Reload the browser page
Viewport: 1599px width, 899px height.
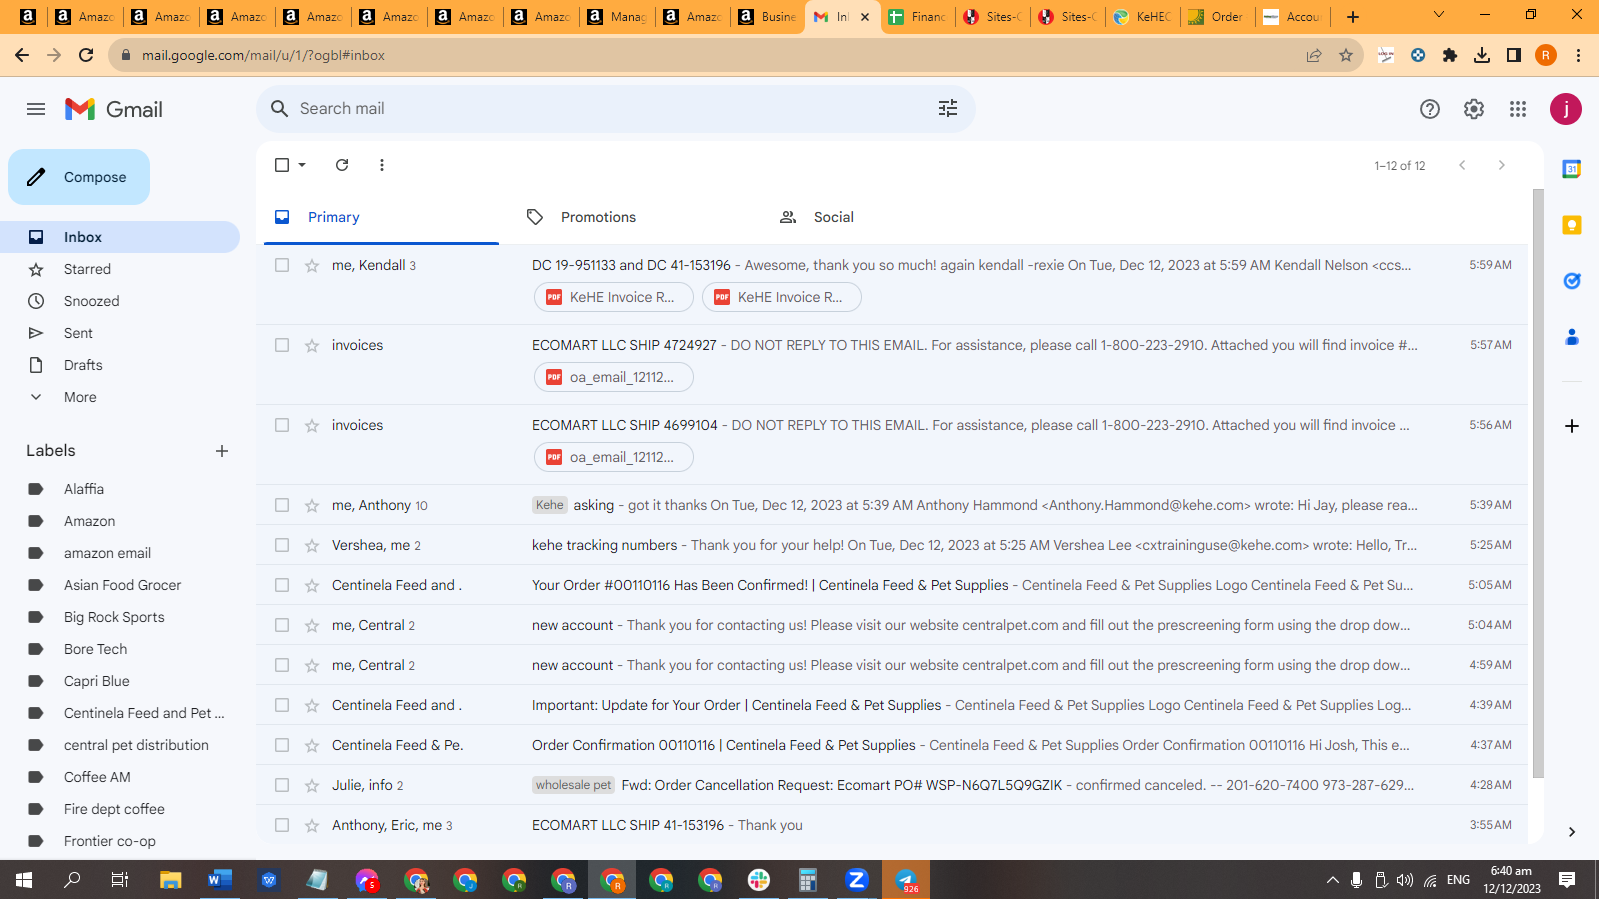pyautogui.click(x=86, y=55)
